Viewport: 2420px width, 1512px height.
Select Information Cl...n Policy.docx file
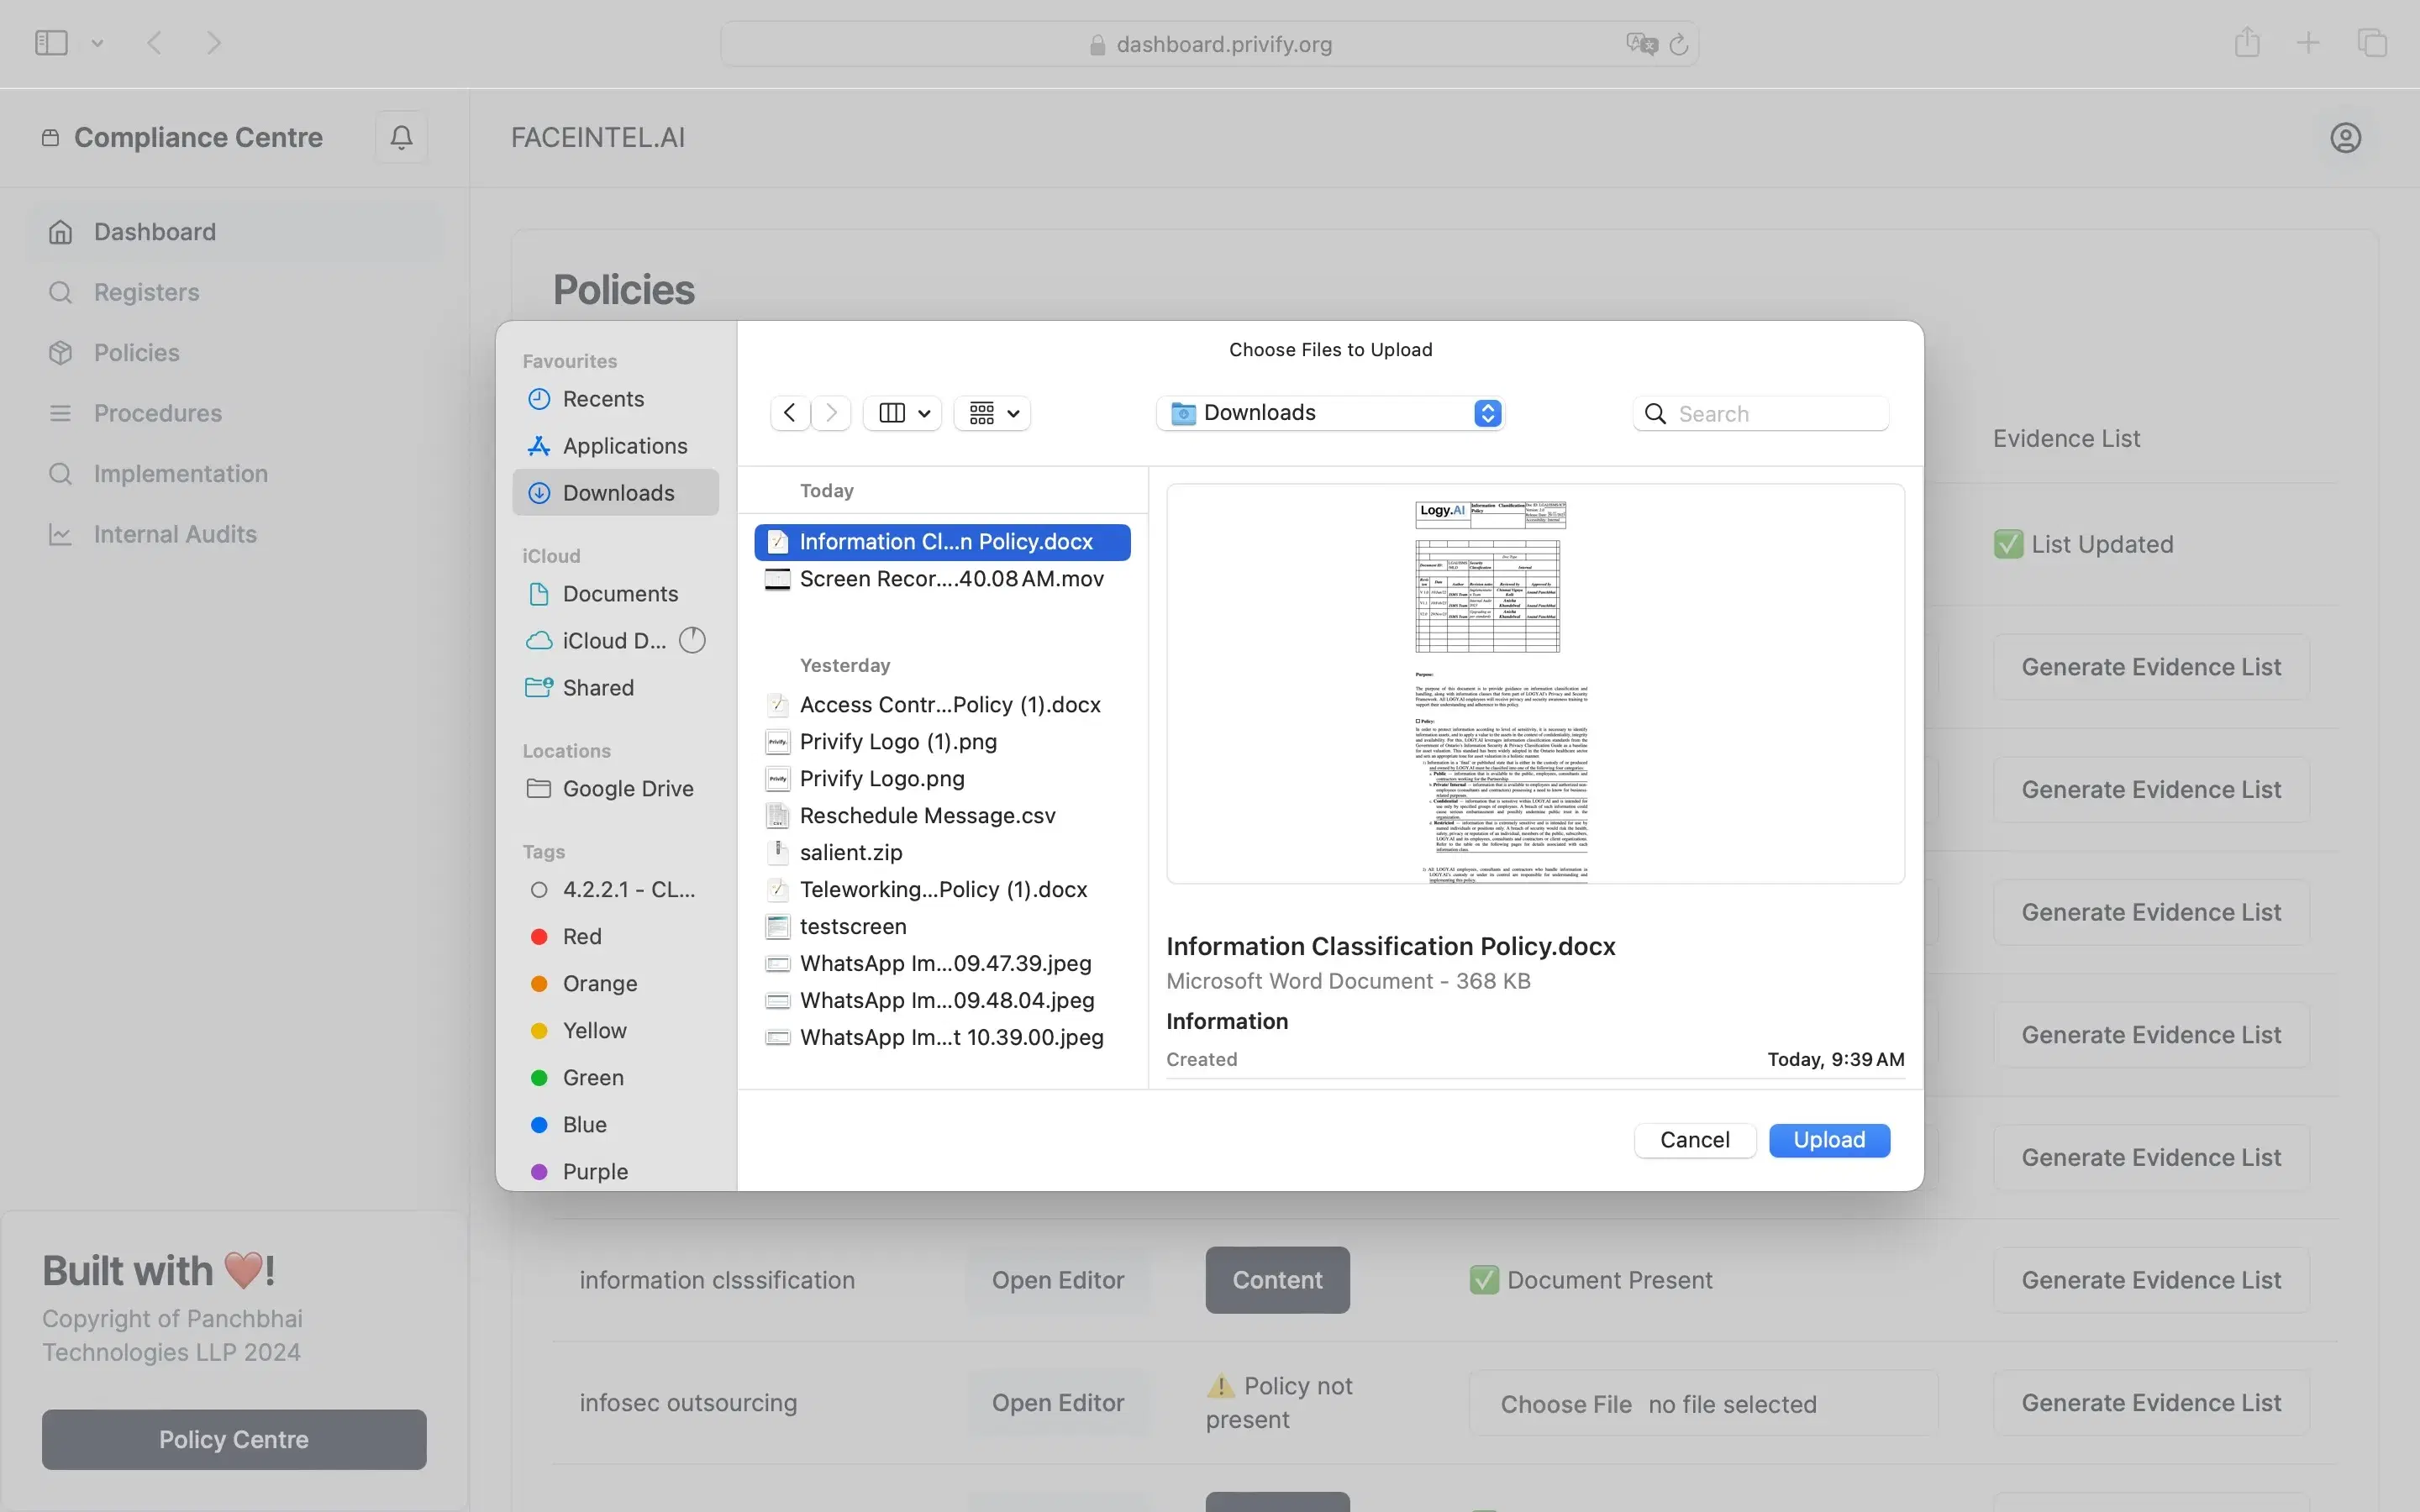coord(942,542)
